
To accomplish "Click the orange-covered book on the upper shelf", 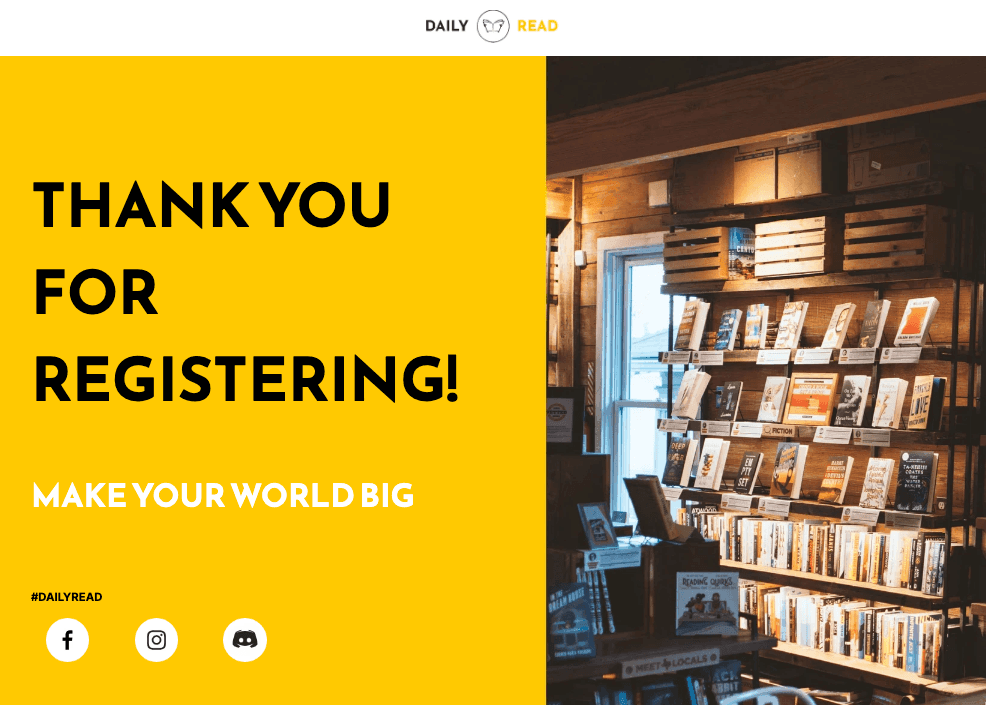I will pos(916,321).
